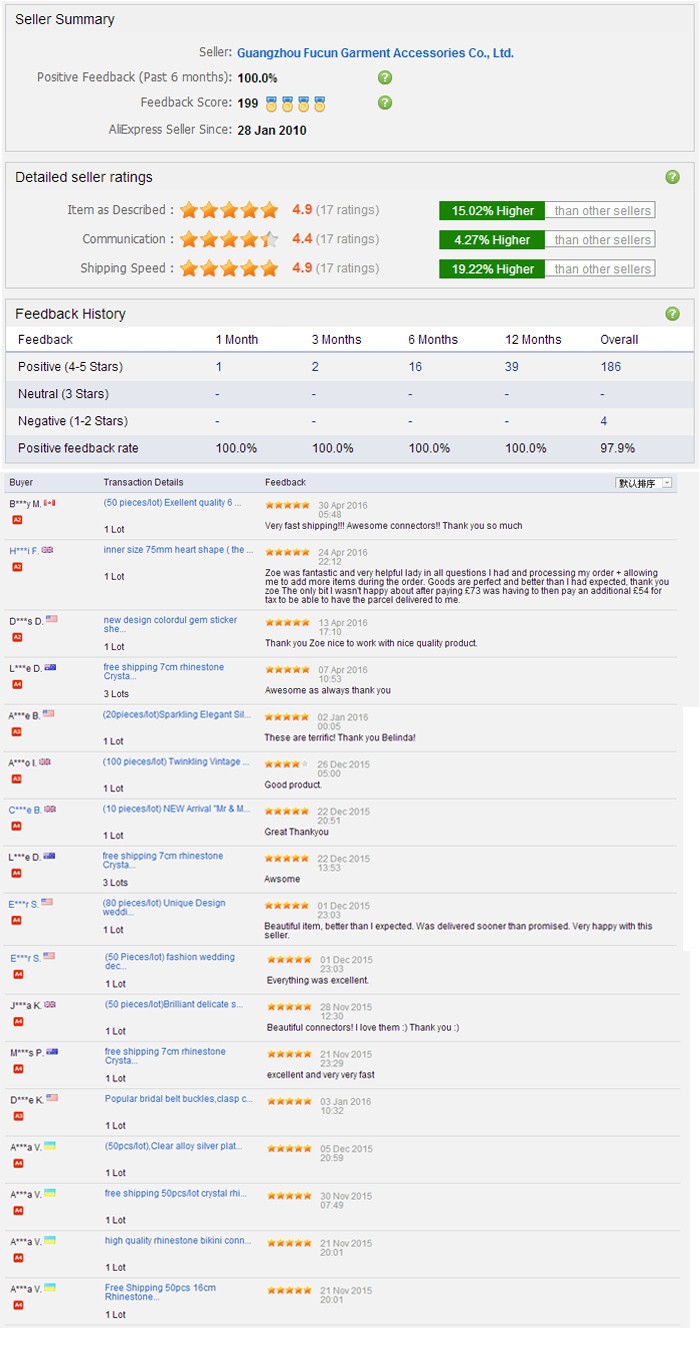Open product 'Free Shipping 50pcs 16cm Rhinestone'
The height and width of the screenshot is (1350, 700).
(x=160, y=1292)
